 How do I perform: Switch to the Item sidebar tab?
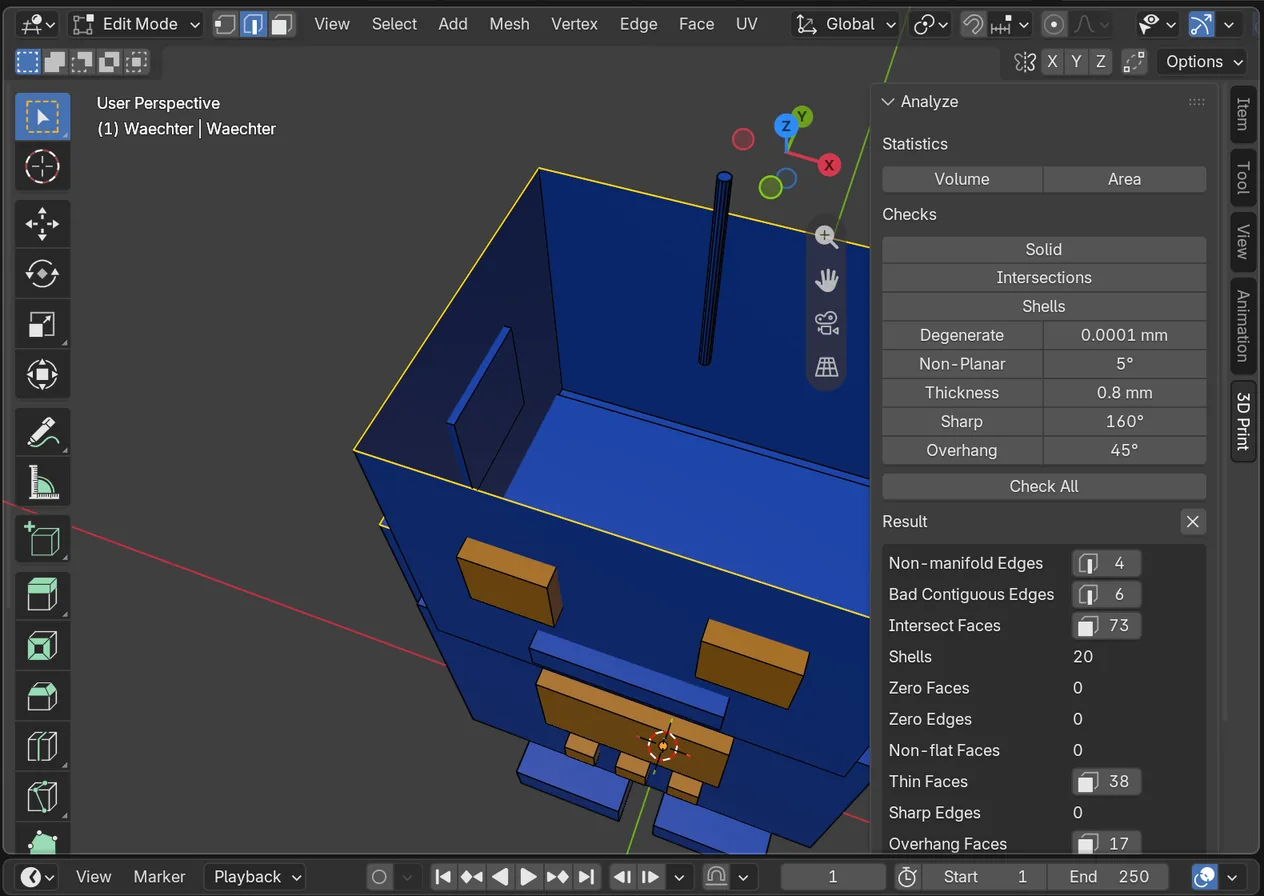1243,114
